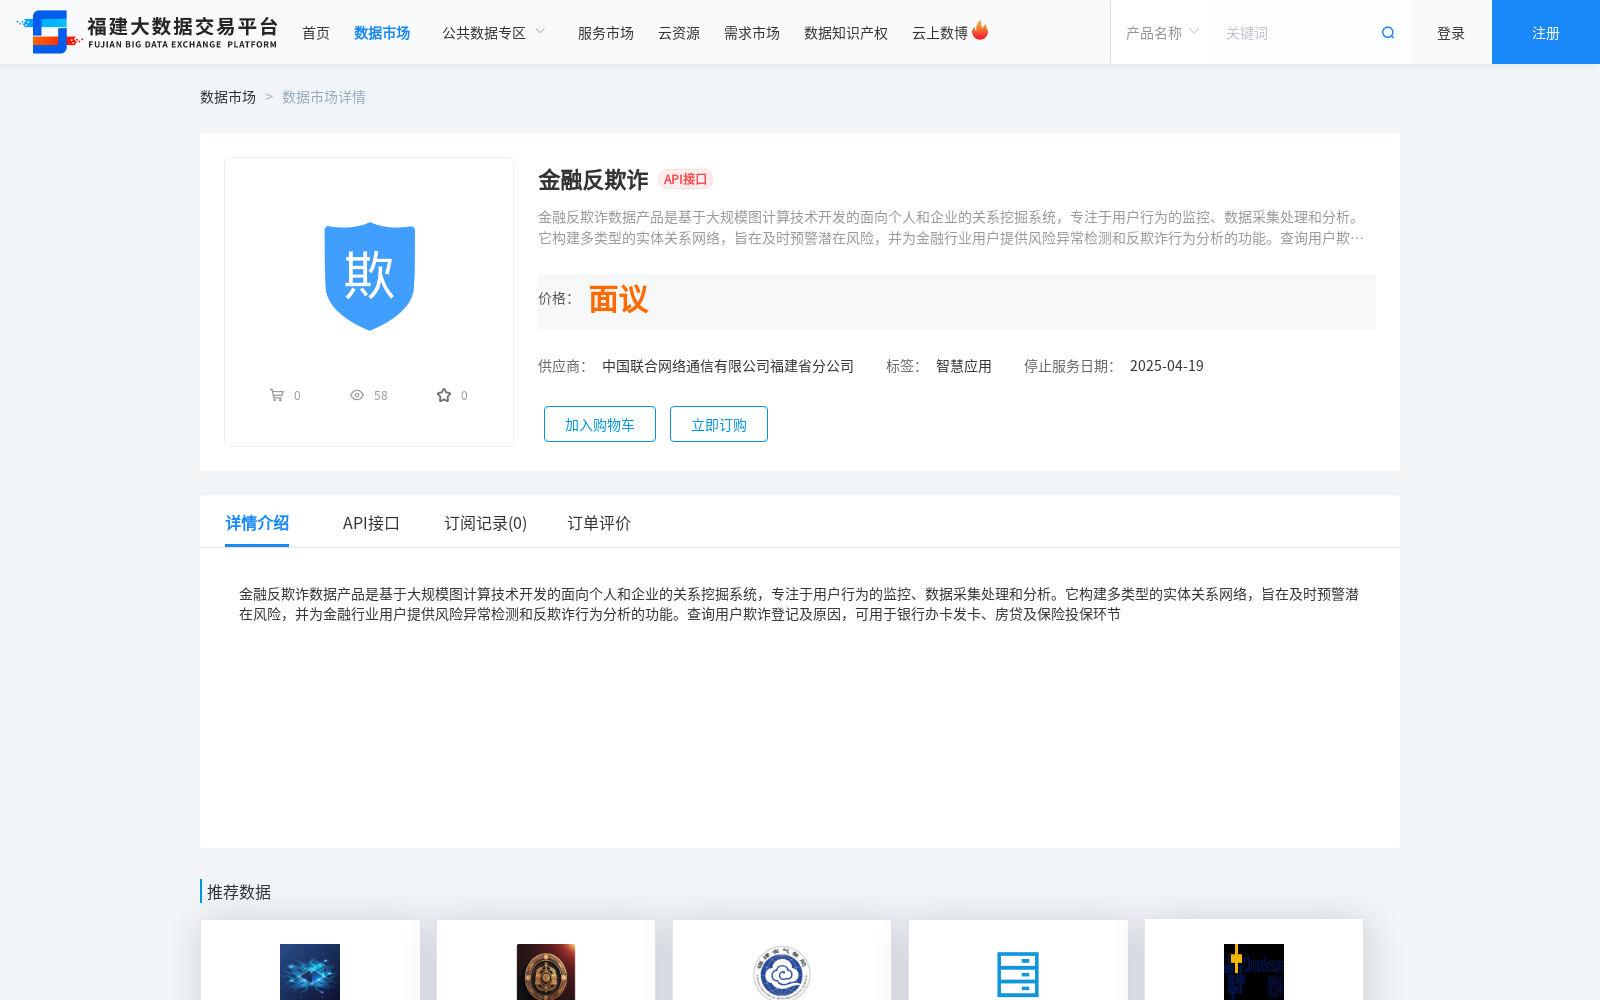Click the description paragraph in the 详情介绍 panel
Image resolution: width=1600 pixels, height=1000 pixels.
click(799, 604)
